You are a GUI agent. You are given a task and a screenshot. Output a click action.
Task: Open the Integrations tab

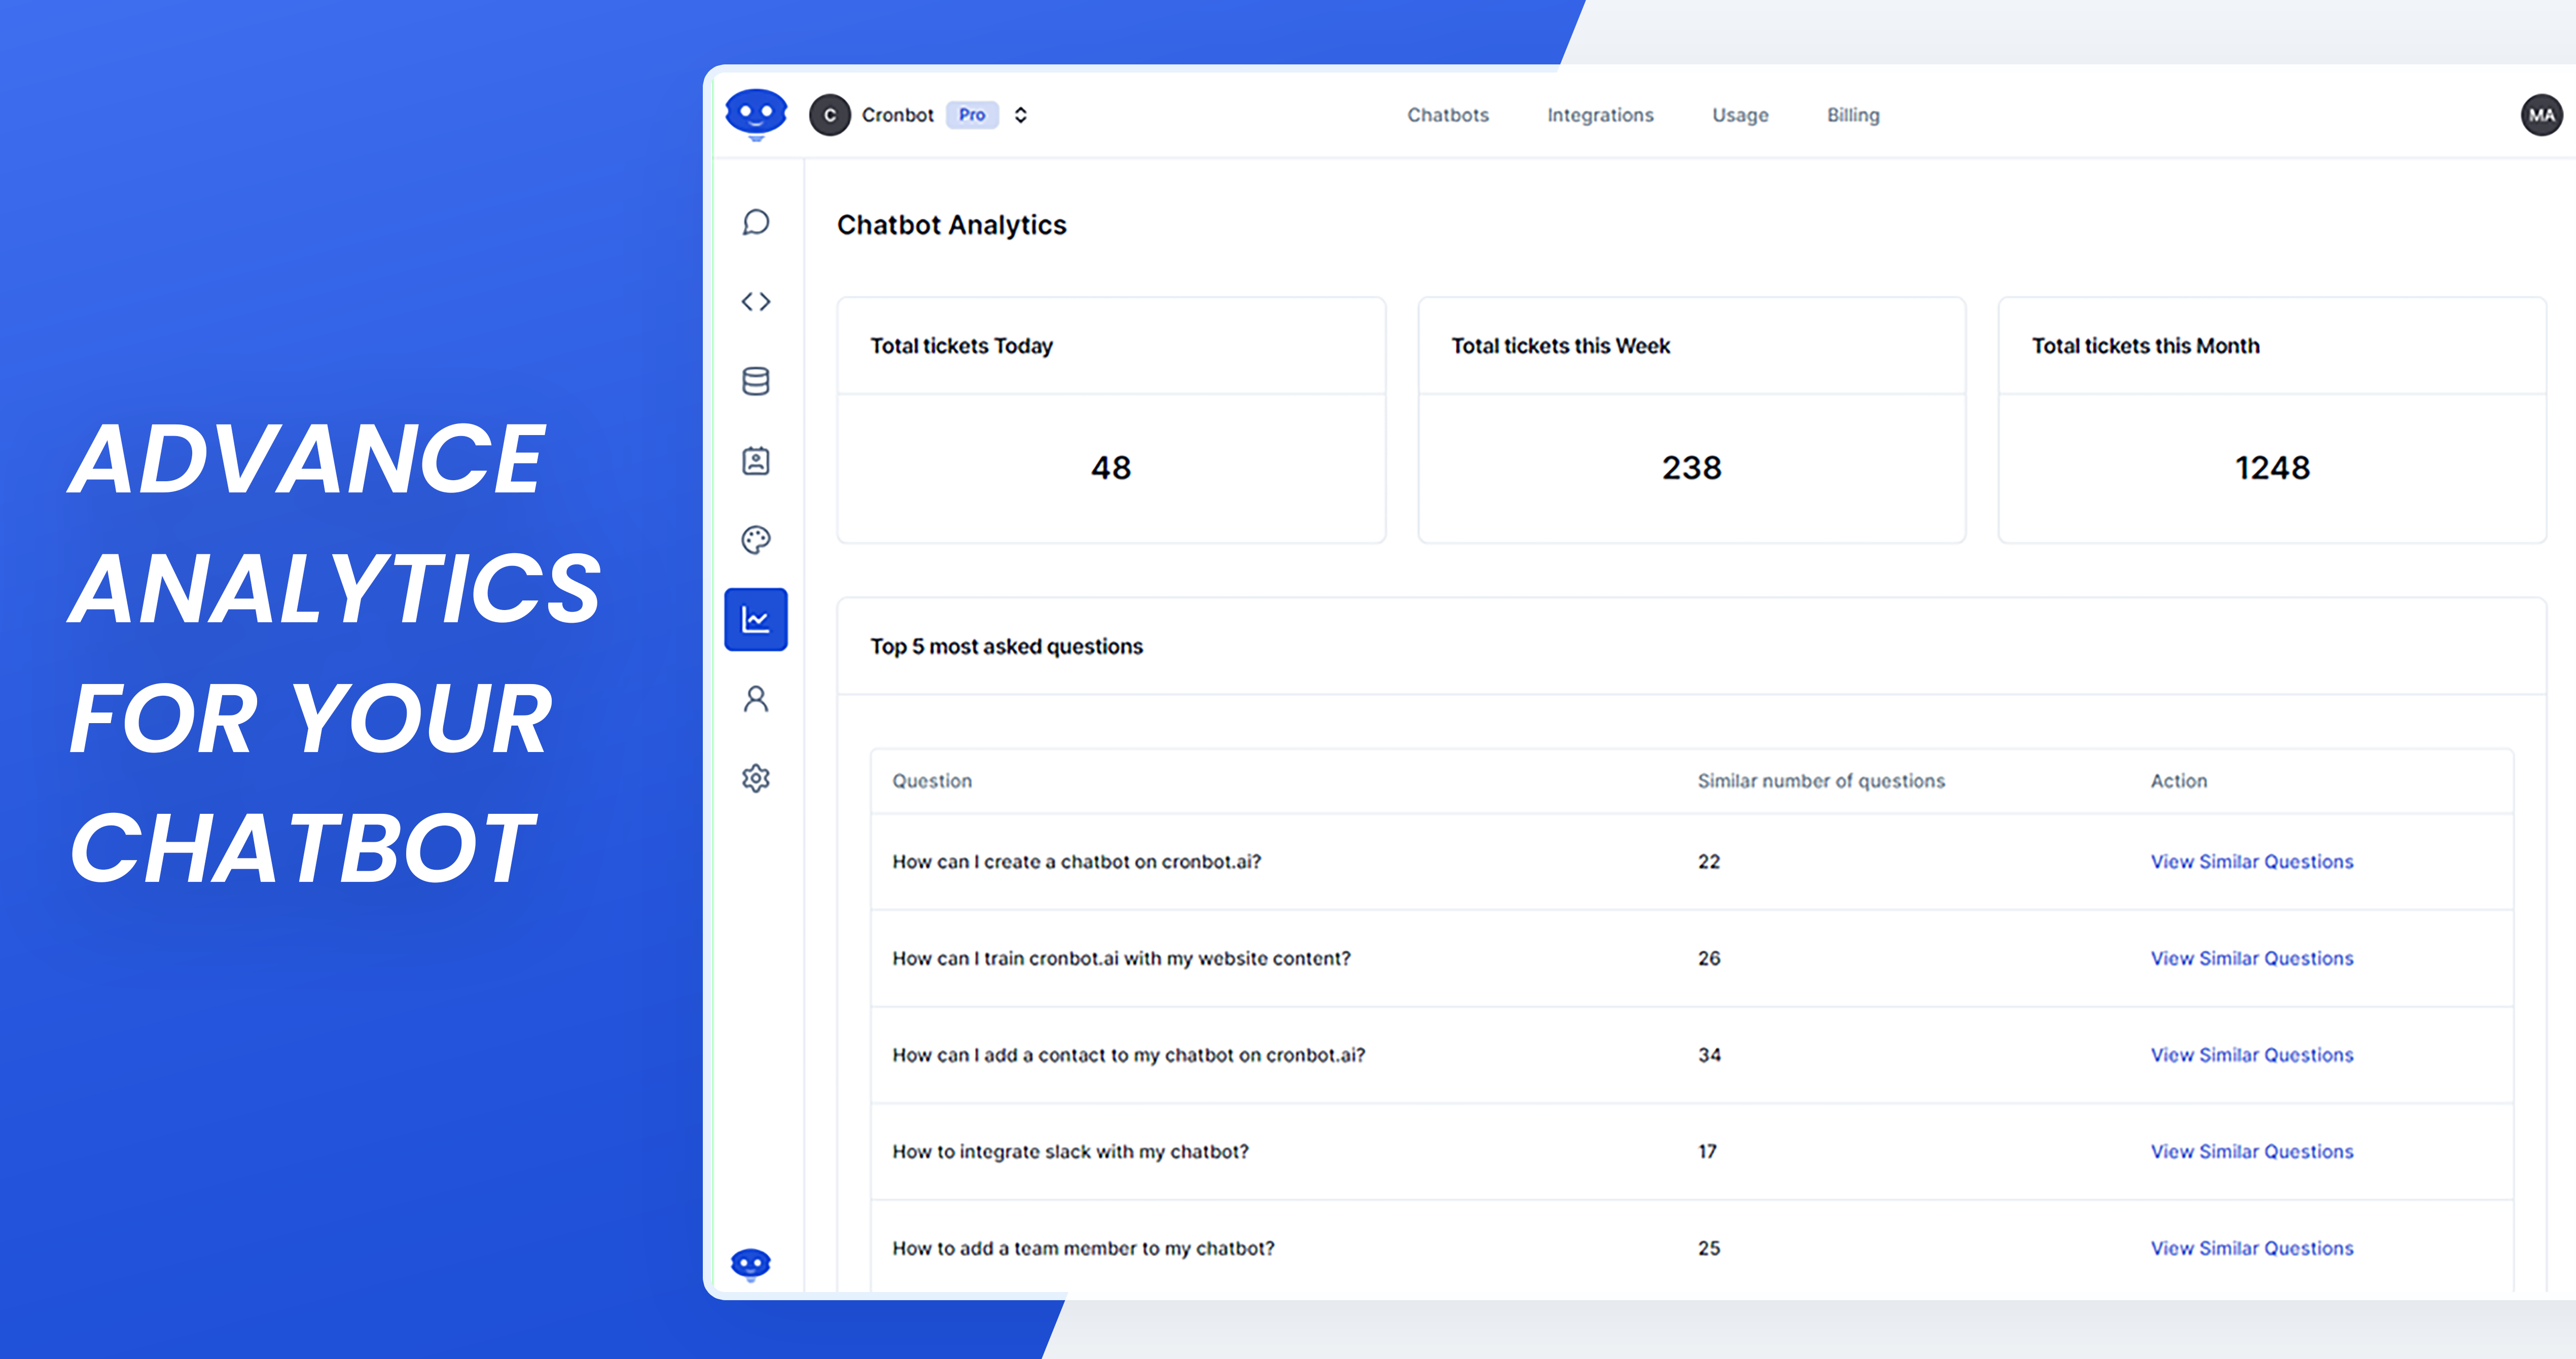pos(1600,115)
